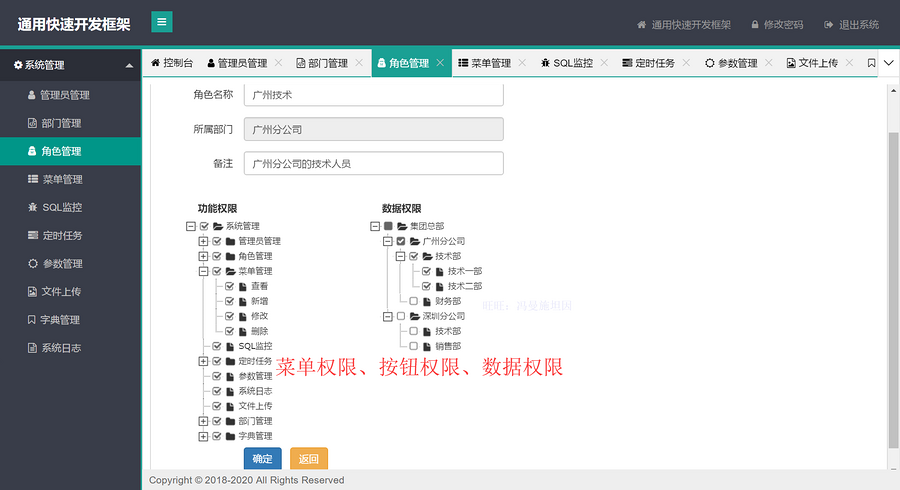Click the 备注 input field
Viewport: 900px width, 490px height.
pos(374,164)
